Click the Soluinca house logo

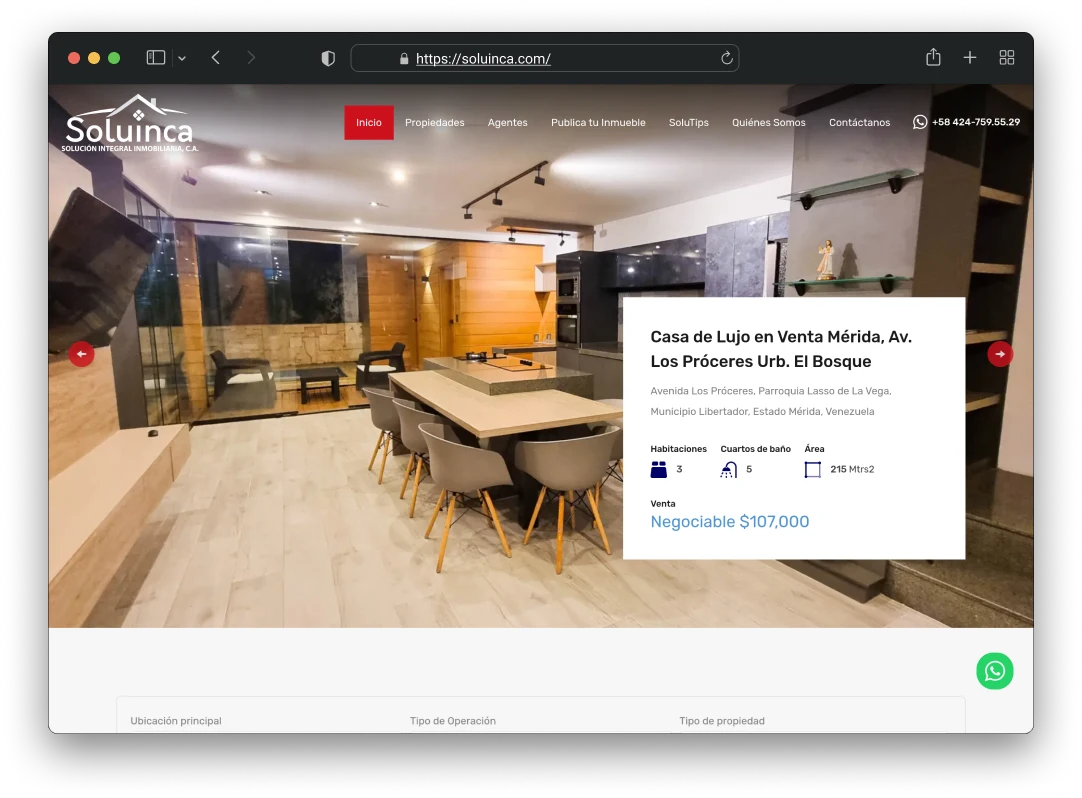coord(130,122)
